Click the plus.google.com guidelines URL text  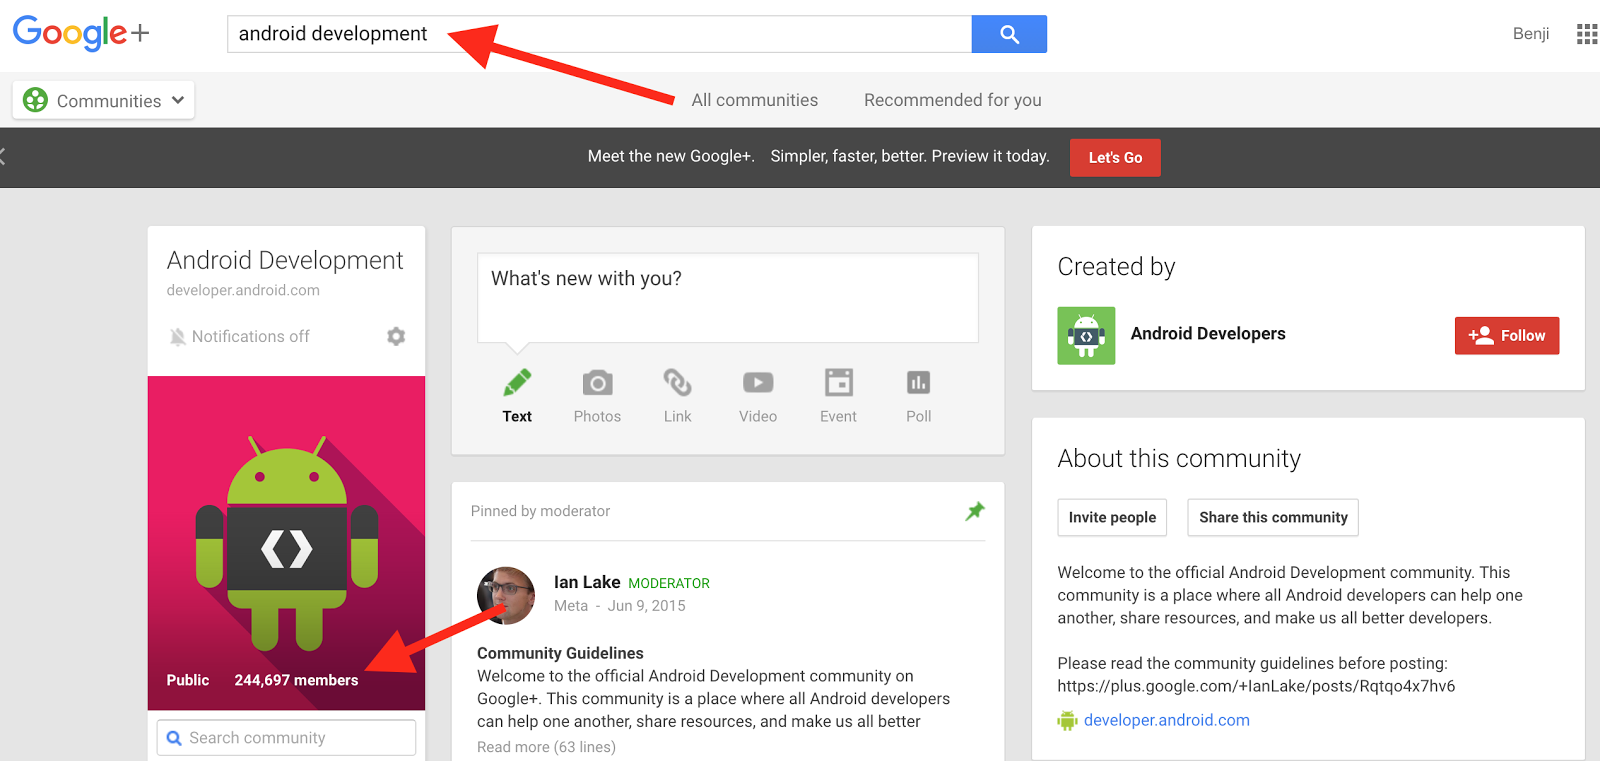point(1256,686)
